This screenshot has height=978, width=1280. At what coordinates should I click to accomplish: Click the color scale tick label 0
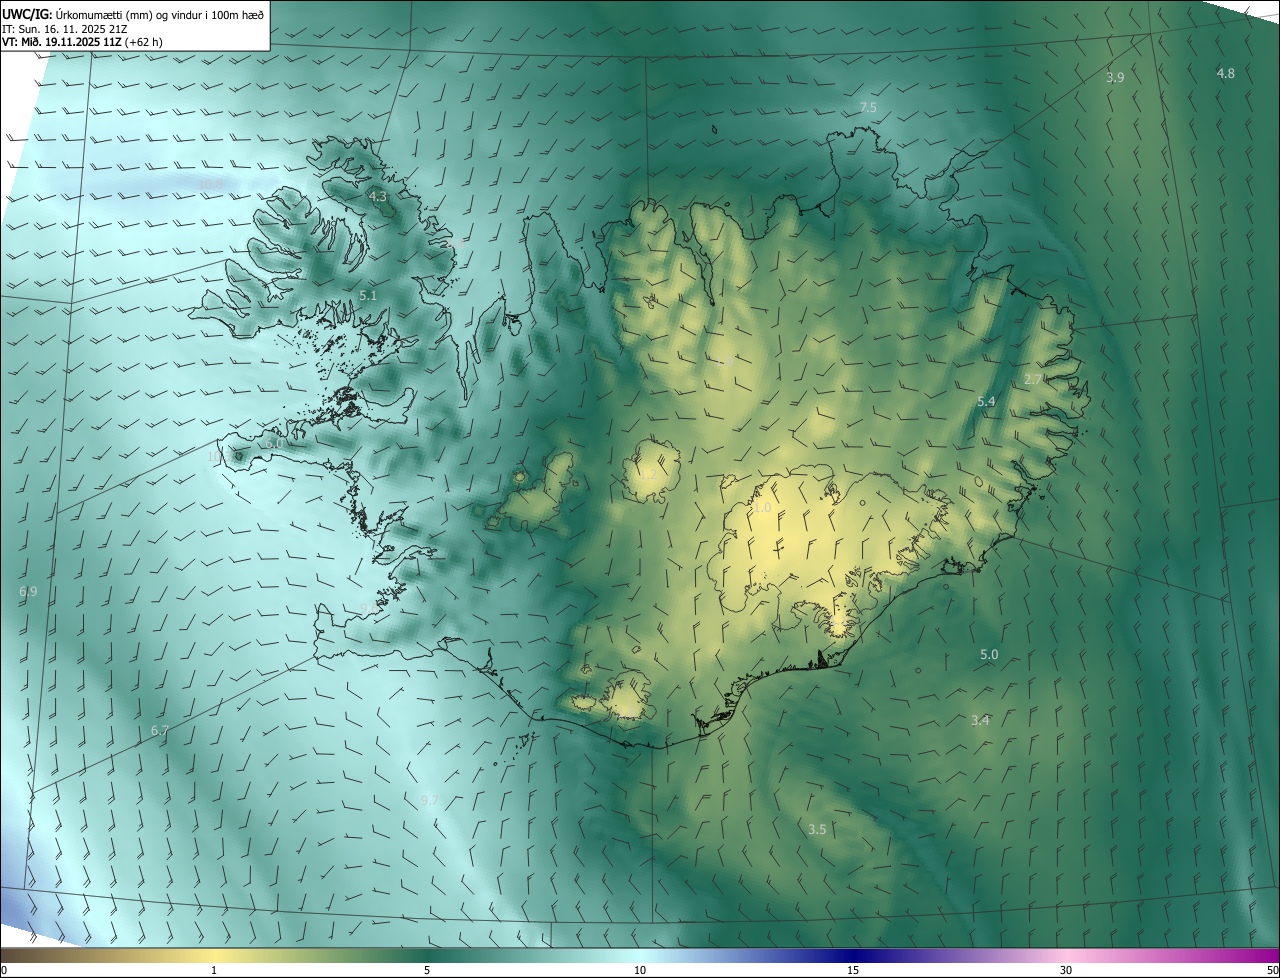pos(4,970)
